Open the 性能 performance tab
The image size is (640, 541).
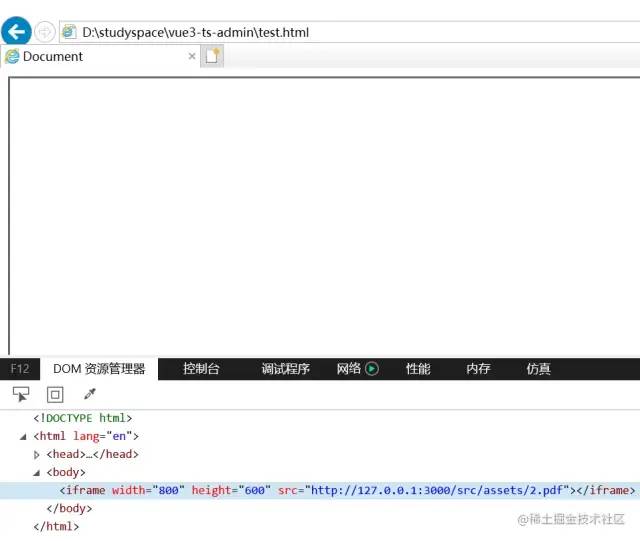pos(418,369)
